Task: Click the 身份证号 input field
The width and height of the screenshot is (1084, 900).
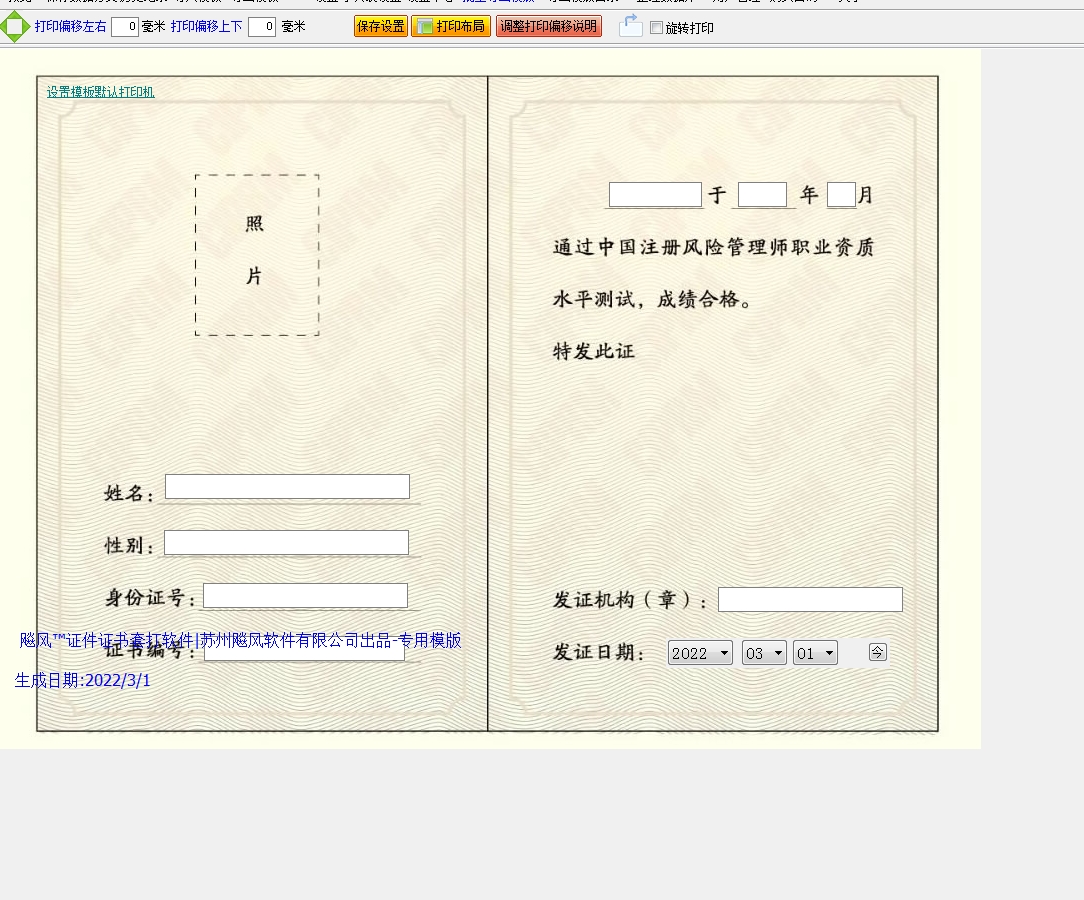Action: tap(305, 595)
